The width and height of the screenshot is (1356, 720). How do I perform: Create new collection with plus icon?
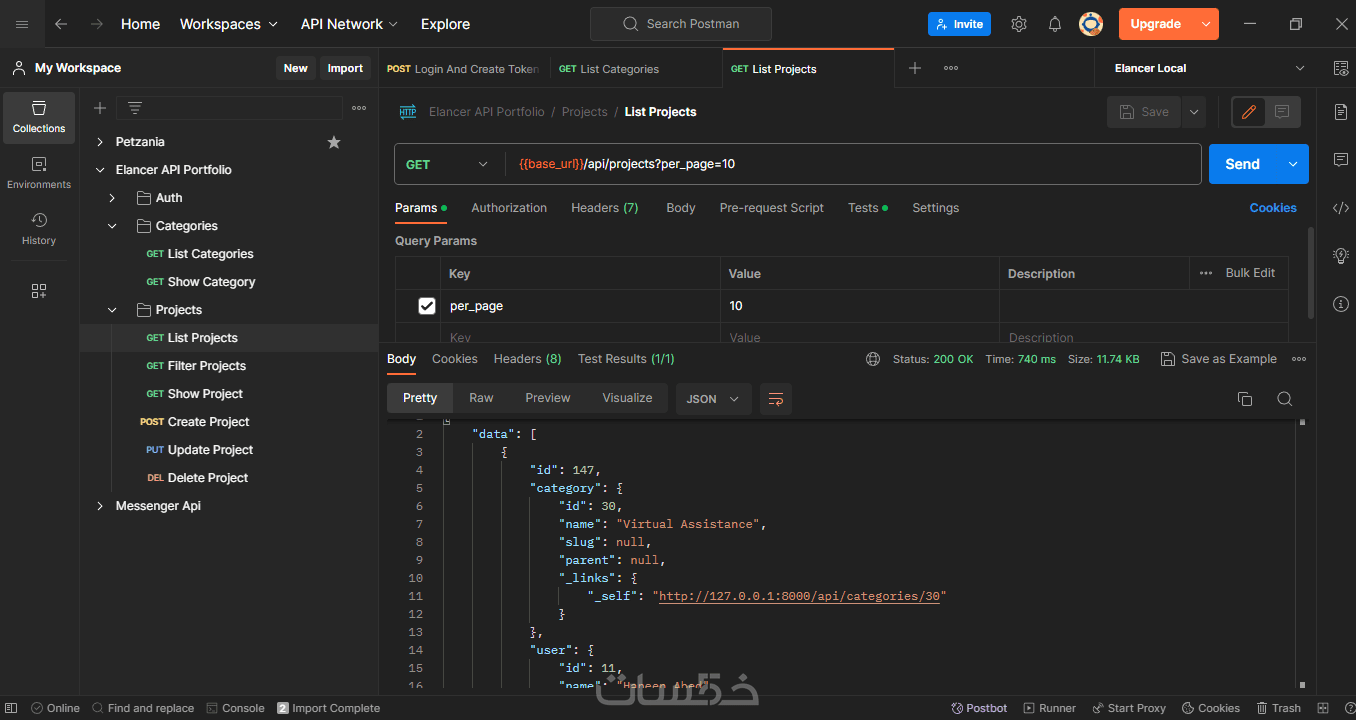click(x=100, y=108)
